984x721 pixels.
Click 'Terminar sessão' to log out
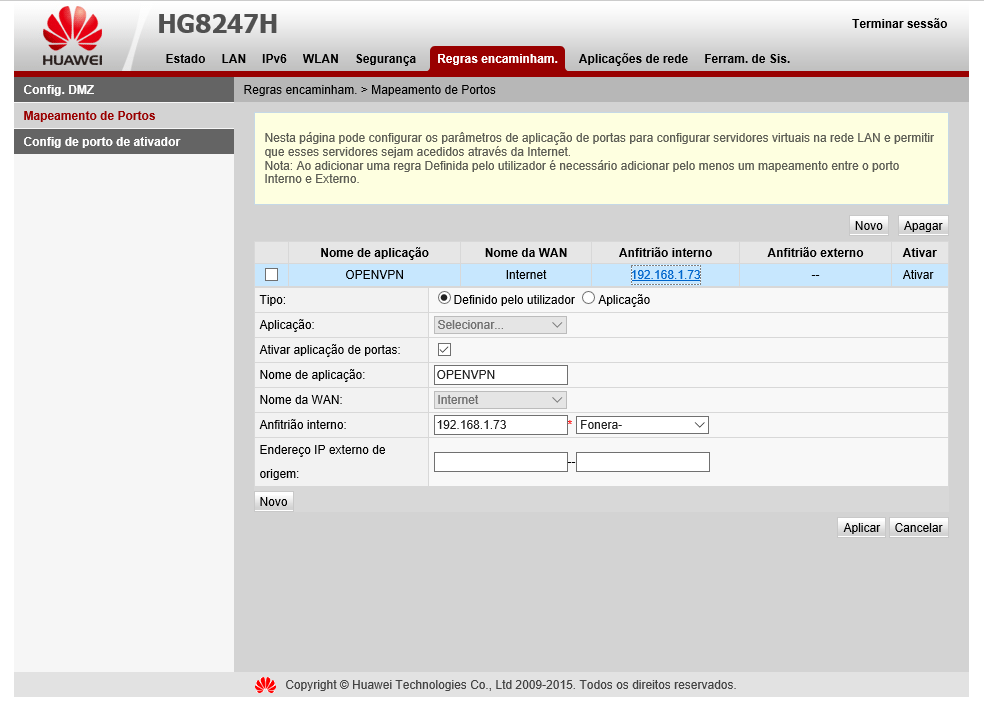pos(899,24)
